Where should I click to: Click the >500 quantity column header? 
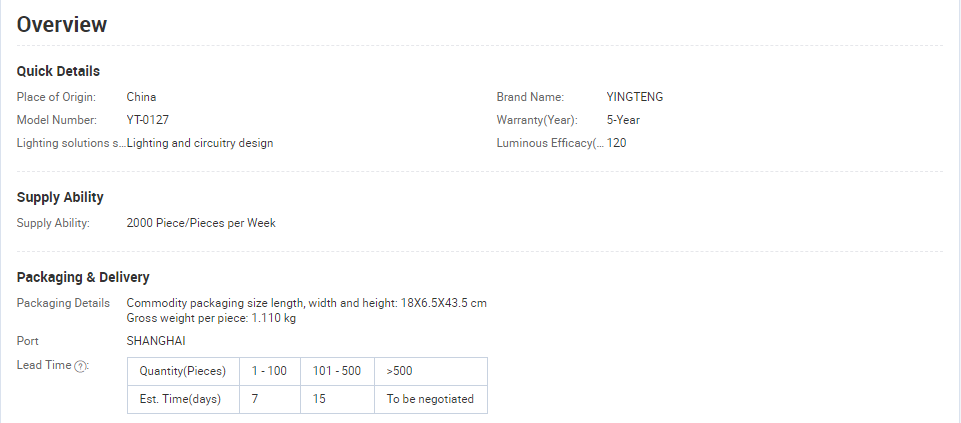tap(431, 371)
